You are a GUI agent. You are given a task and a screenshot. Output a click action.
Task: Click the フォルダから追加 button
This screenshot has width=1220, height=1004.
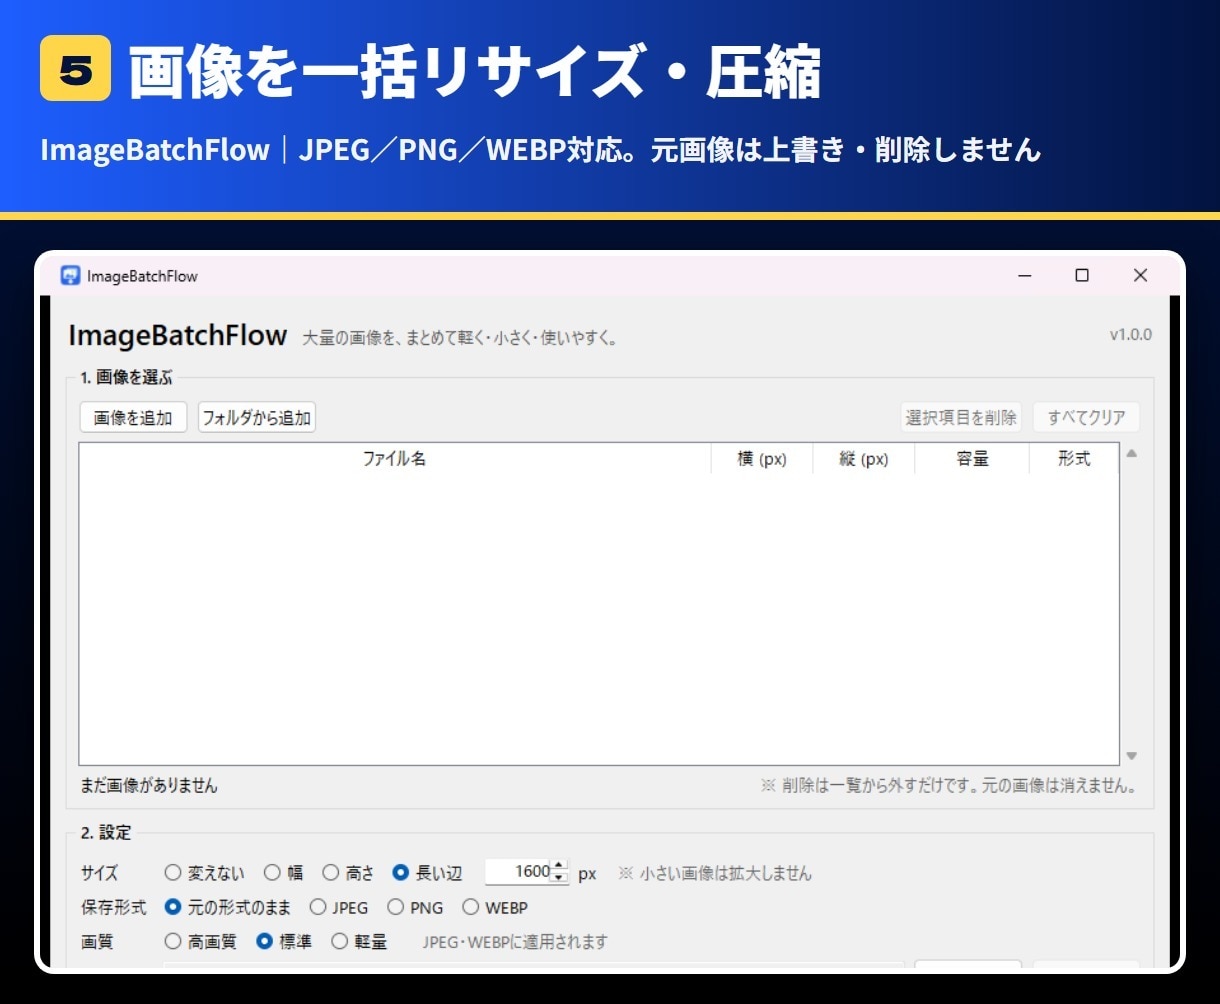point(257,418)
